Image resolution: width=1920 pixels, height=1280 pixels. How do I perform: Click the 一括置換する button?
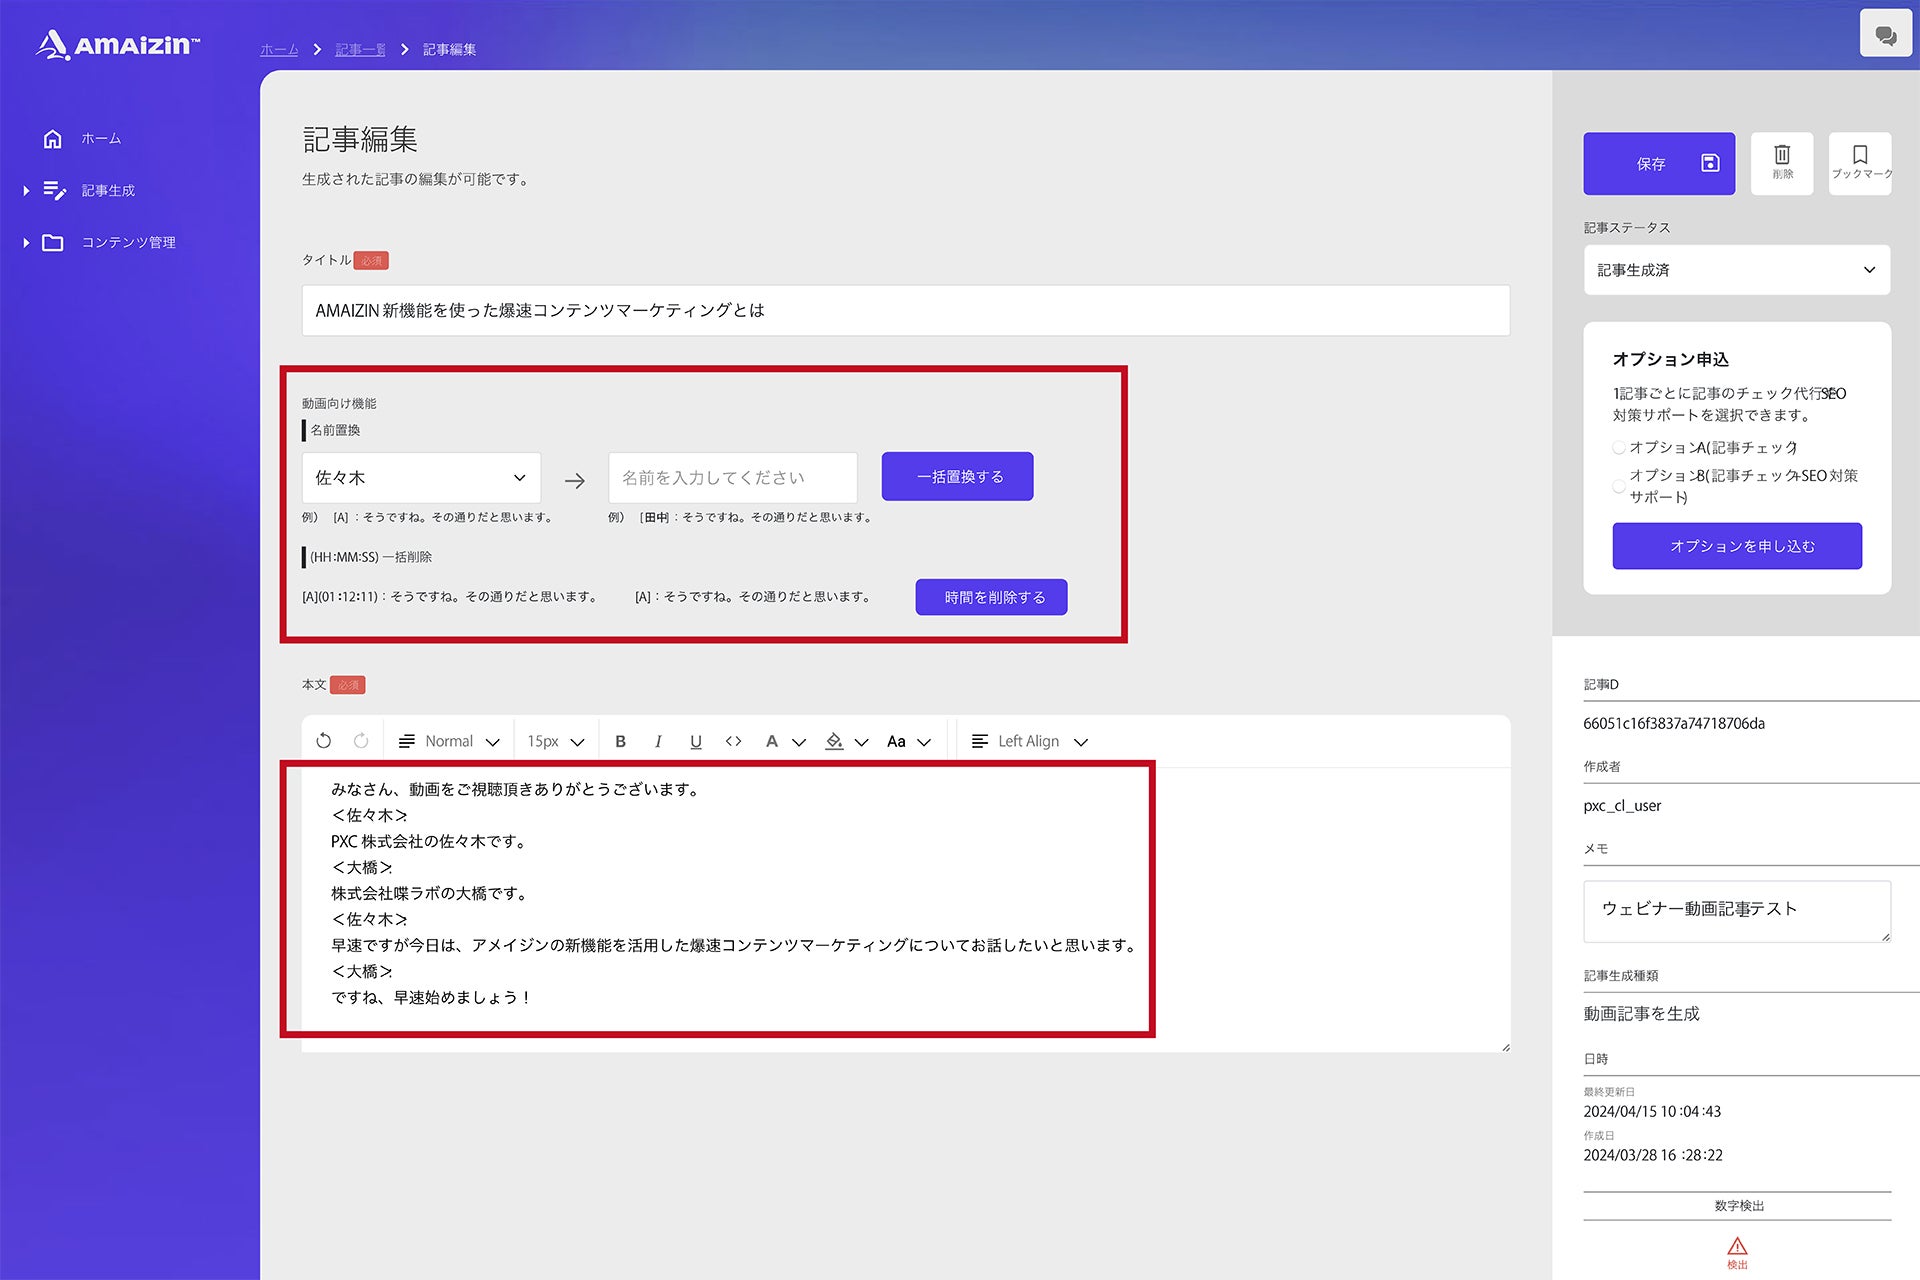[x=957, y=477]
